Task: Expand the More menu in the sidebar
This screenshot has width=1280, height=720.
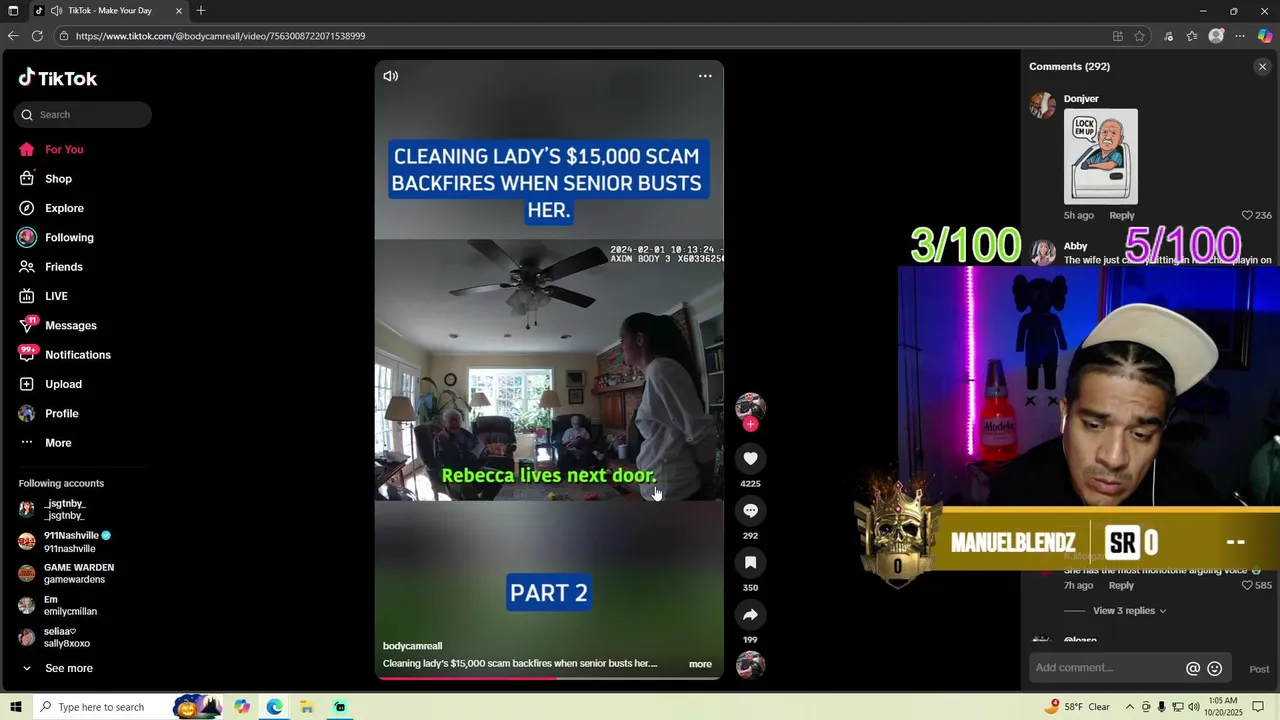Action: point(58,443)
